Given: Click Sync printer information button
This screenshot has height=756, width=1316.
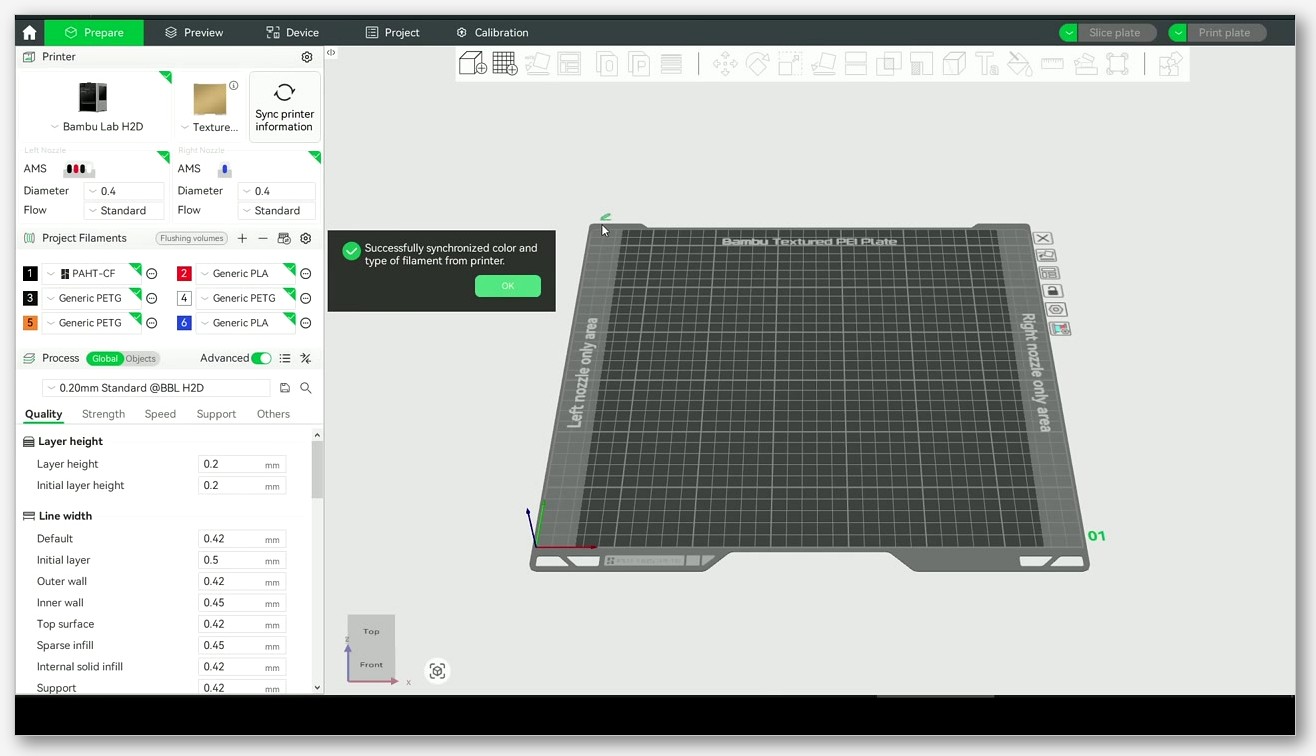Looking at the screenshot, I should 284,107.
